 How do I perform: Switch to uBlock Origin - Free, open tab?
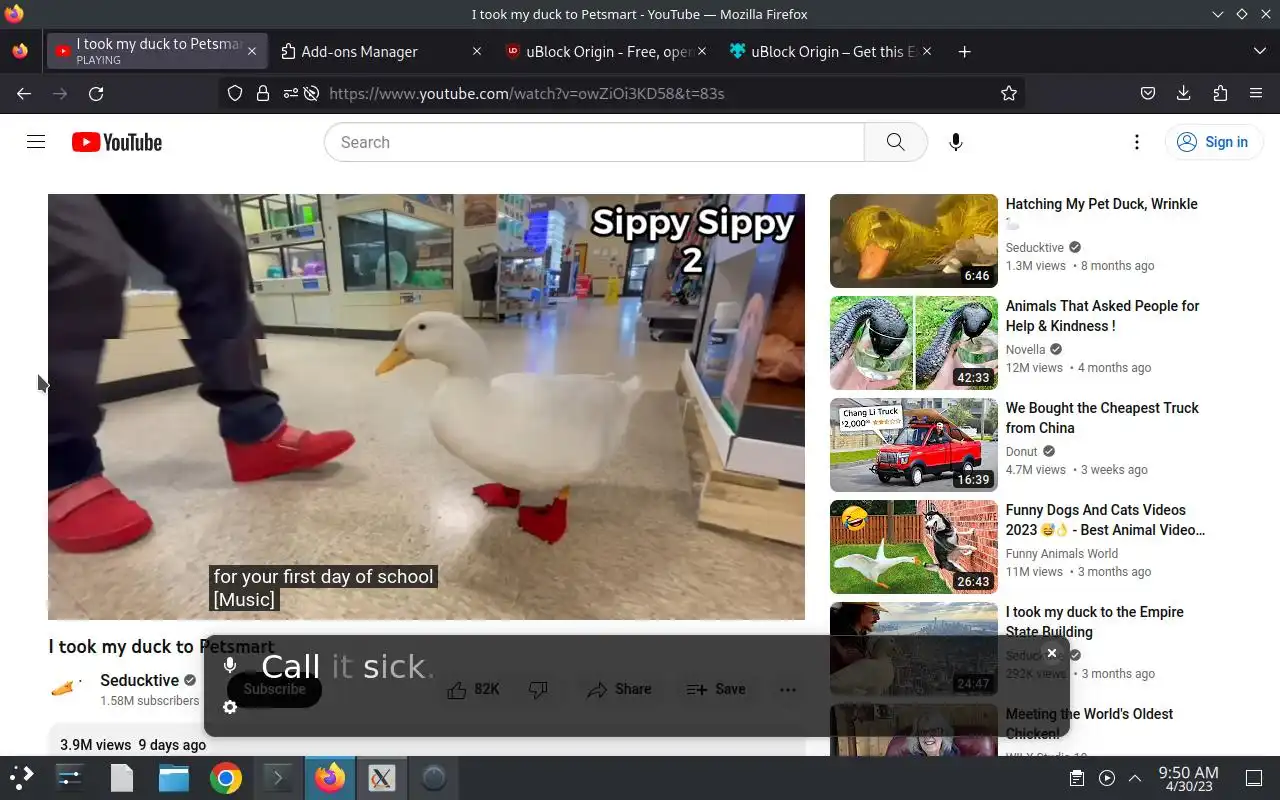pyautogui.click(x=599, y=51)
